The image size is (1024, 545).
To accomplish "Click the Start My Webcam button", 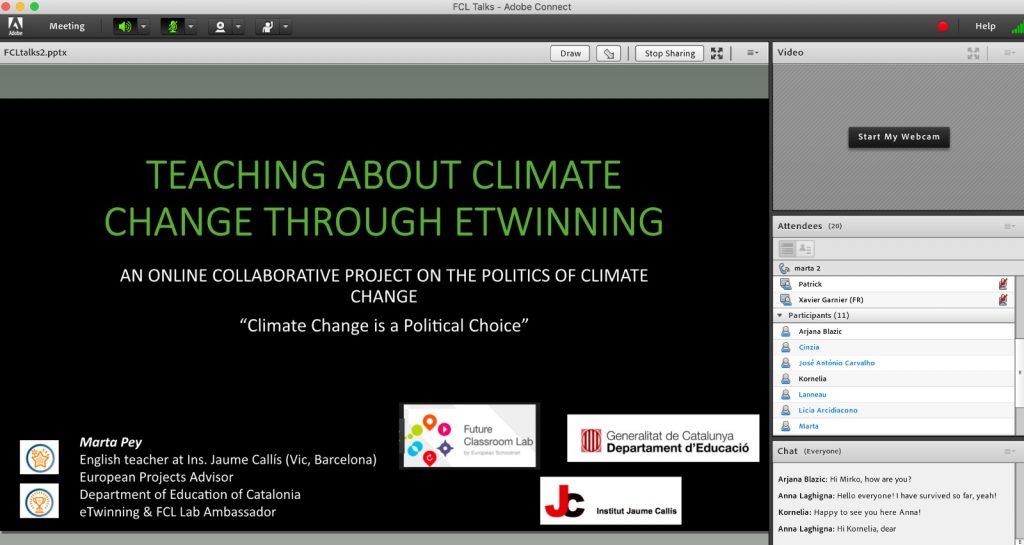I will coord(898,137).
